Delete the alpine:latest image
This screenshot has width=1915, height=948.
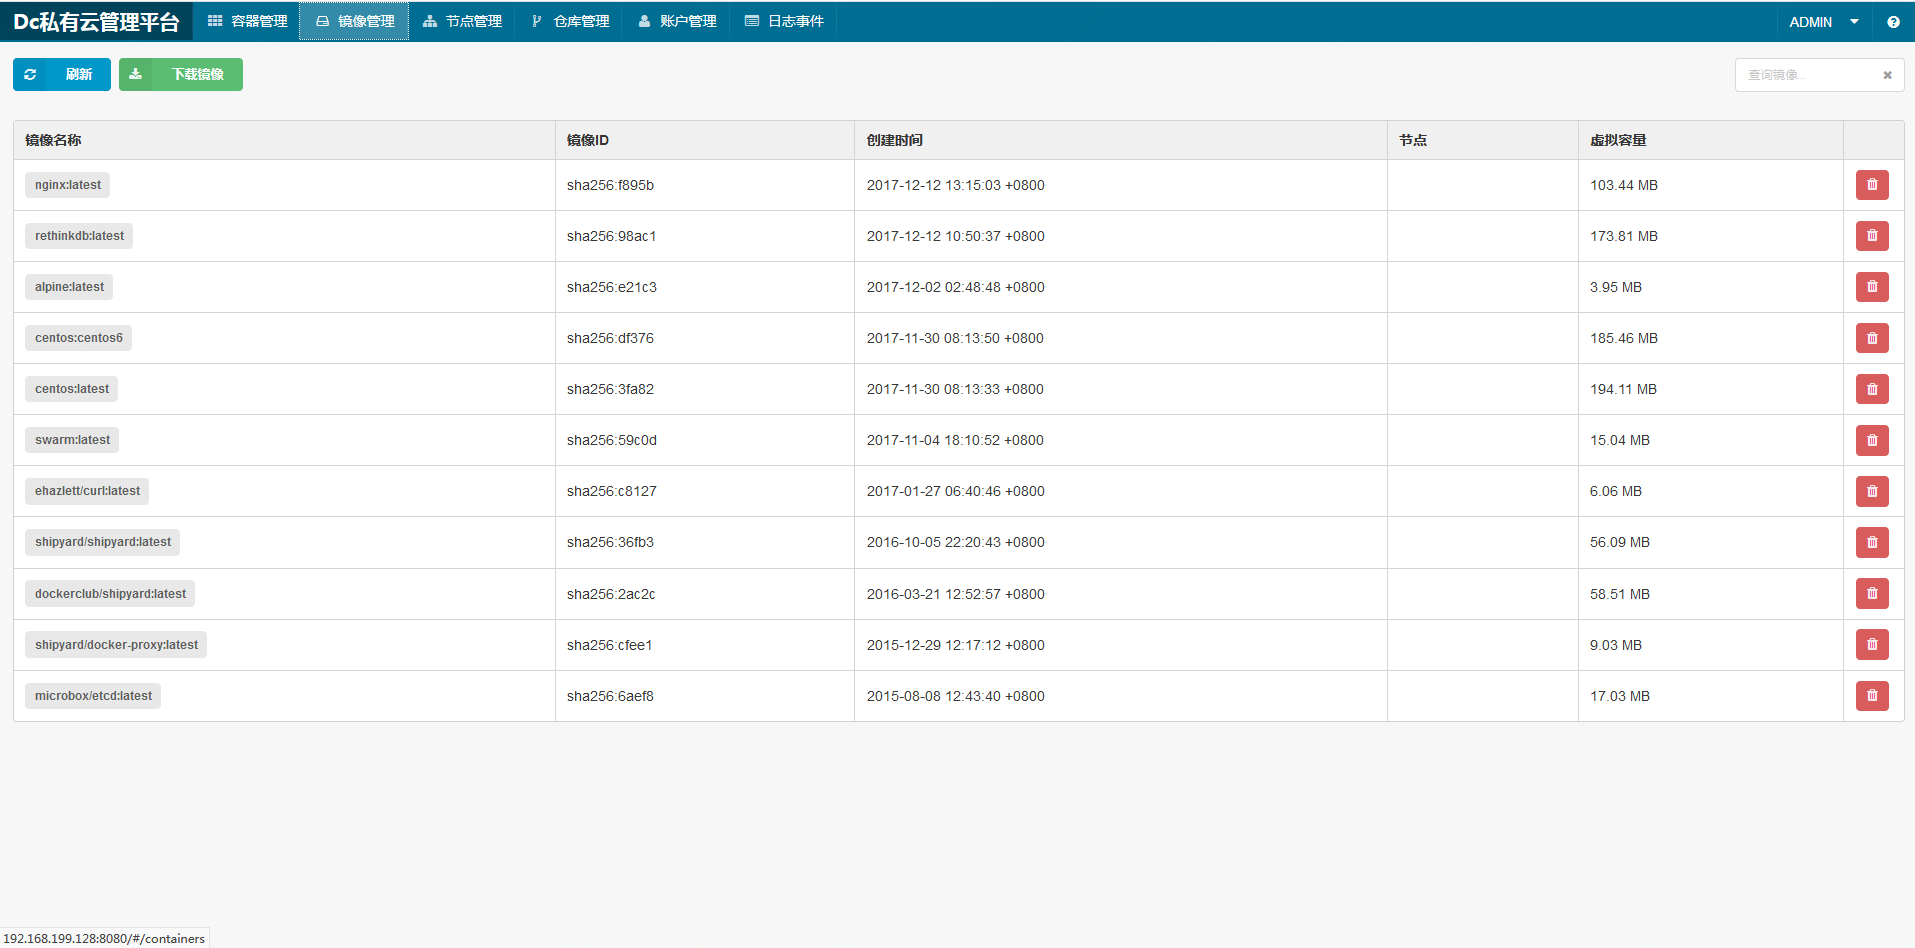coord(1872,287)
